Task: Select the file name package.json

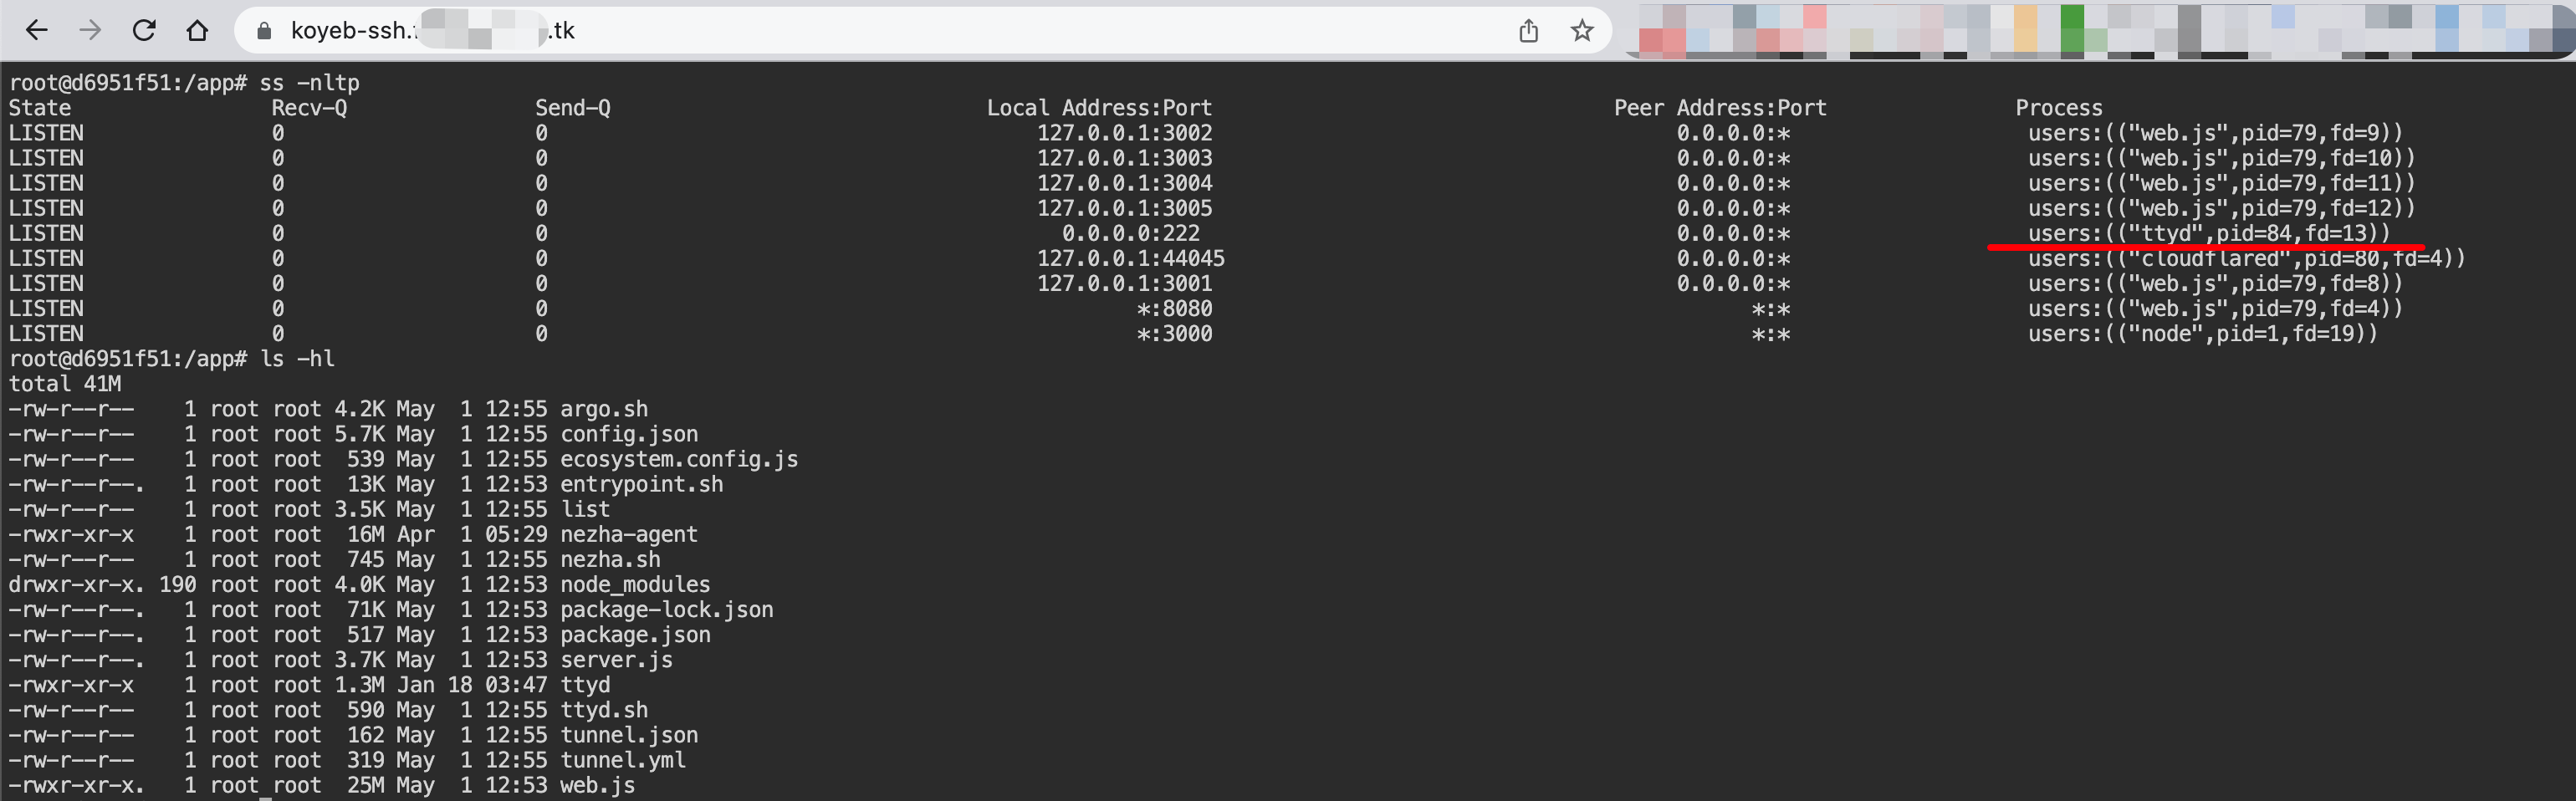Action: 635,634
